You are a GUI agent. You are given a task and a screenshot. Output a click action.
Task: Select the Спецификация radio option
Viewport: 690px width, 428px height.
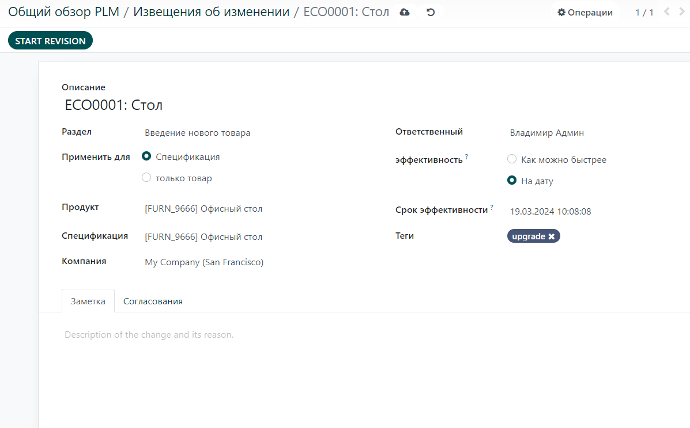(x=147, y=156)
